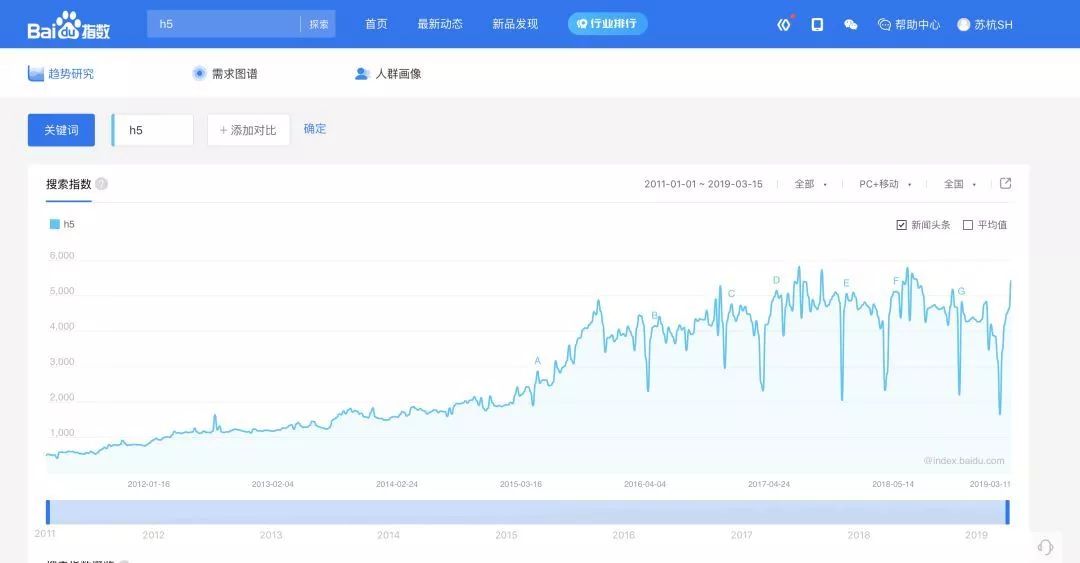The image size is (1080, 563).
Task: Click the trend research chart icon
Action: 36,73
